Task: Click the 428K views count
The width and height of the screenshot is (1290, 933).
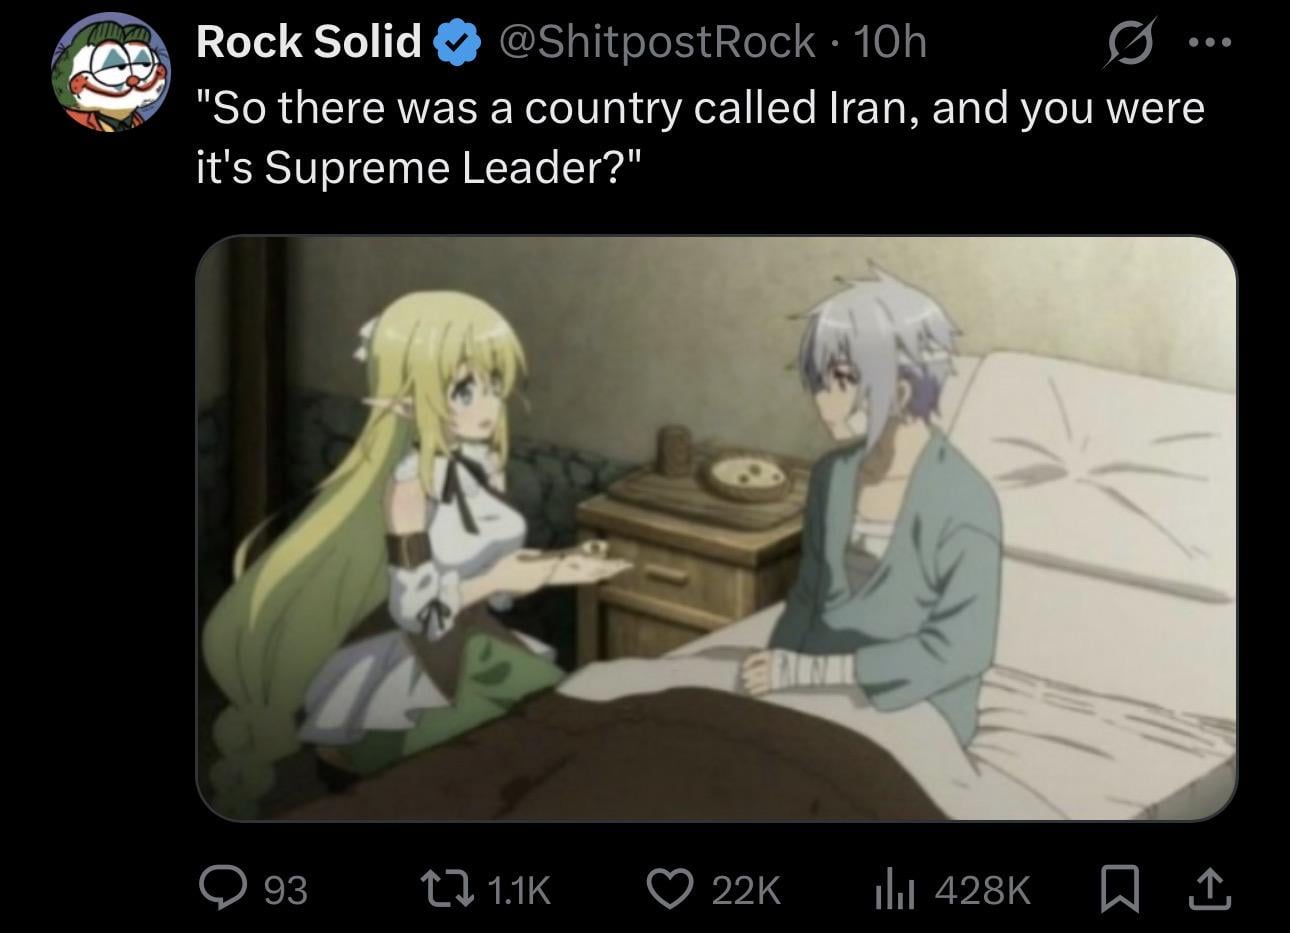Action: coord(982,889)
